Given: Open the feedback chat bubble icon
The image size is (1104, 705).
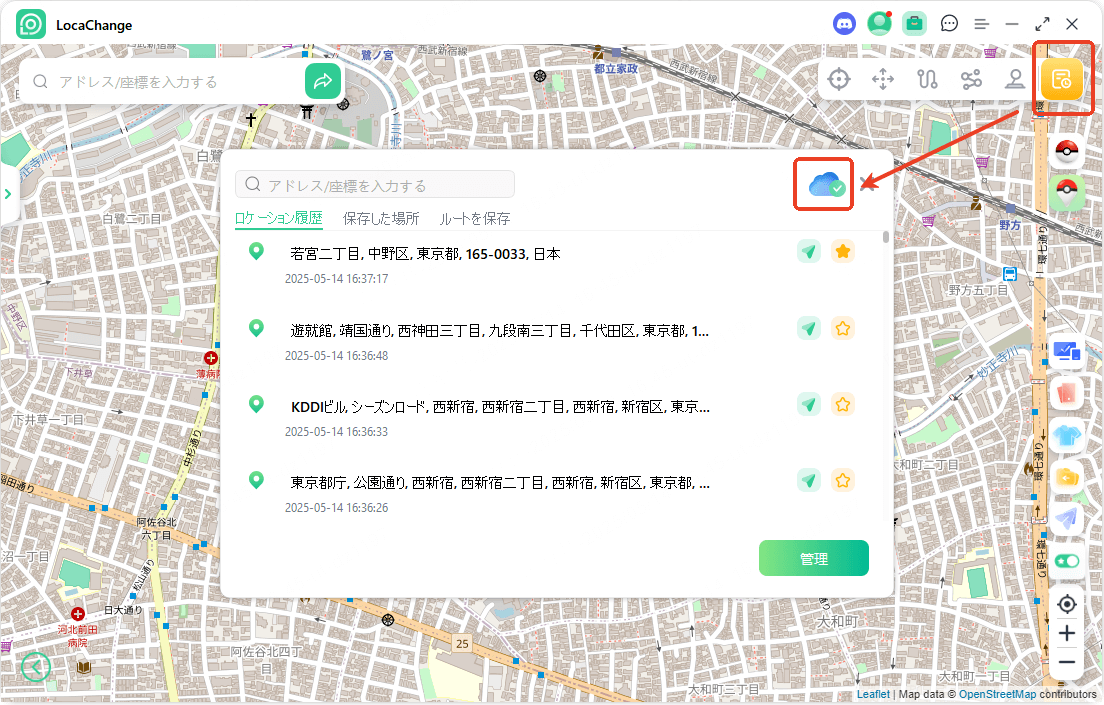Looking at the screenshot, I should (949, 24).
